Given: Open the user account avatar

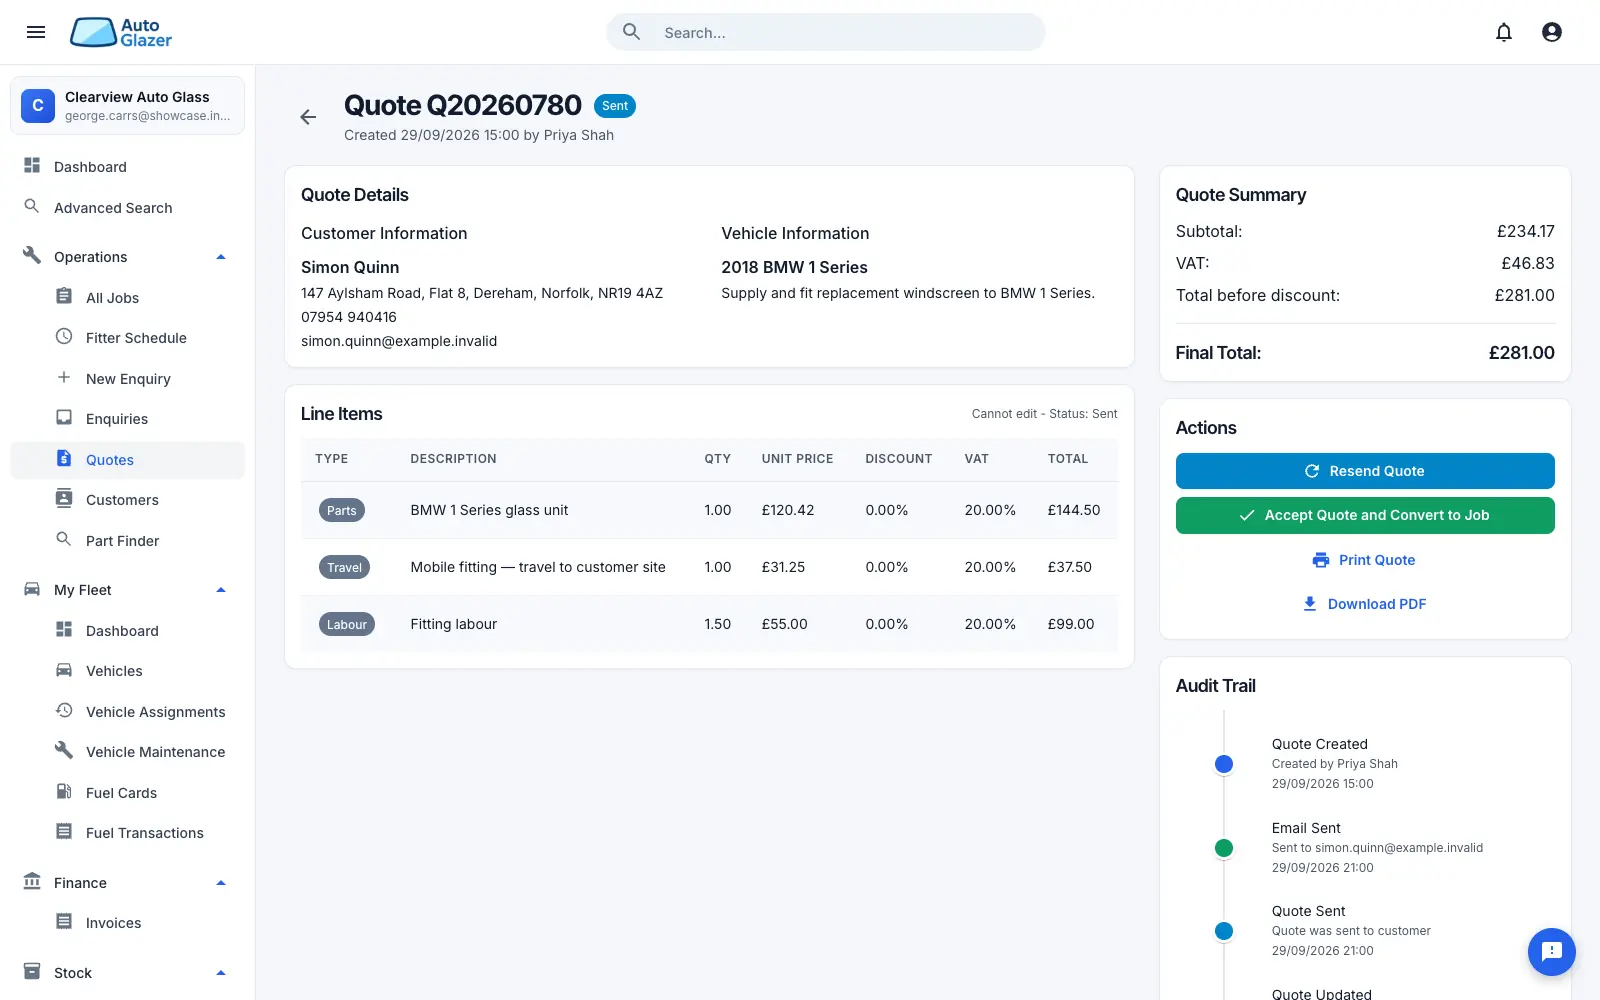Looking at the screenshot, I should point(1552,32).
